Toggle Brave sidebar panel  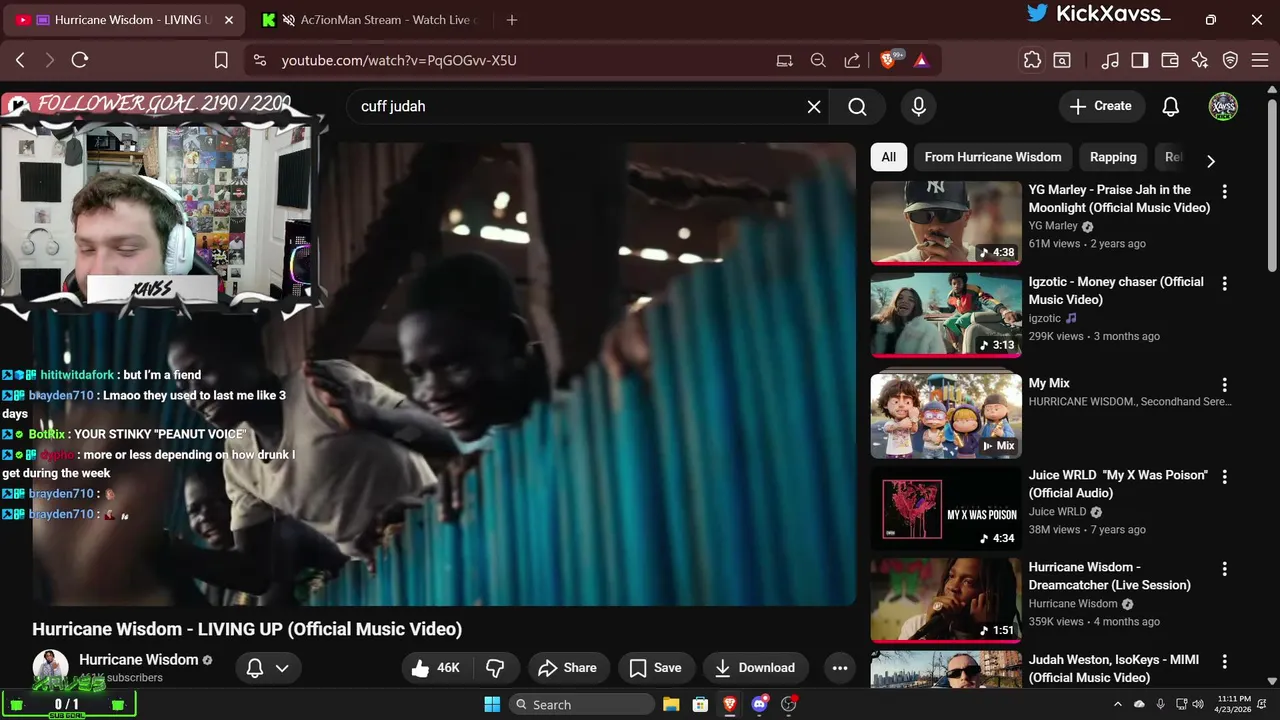(1139, 60)
